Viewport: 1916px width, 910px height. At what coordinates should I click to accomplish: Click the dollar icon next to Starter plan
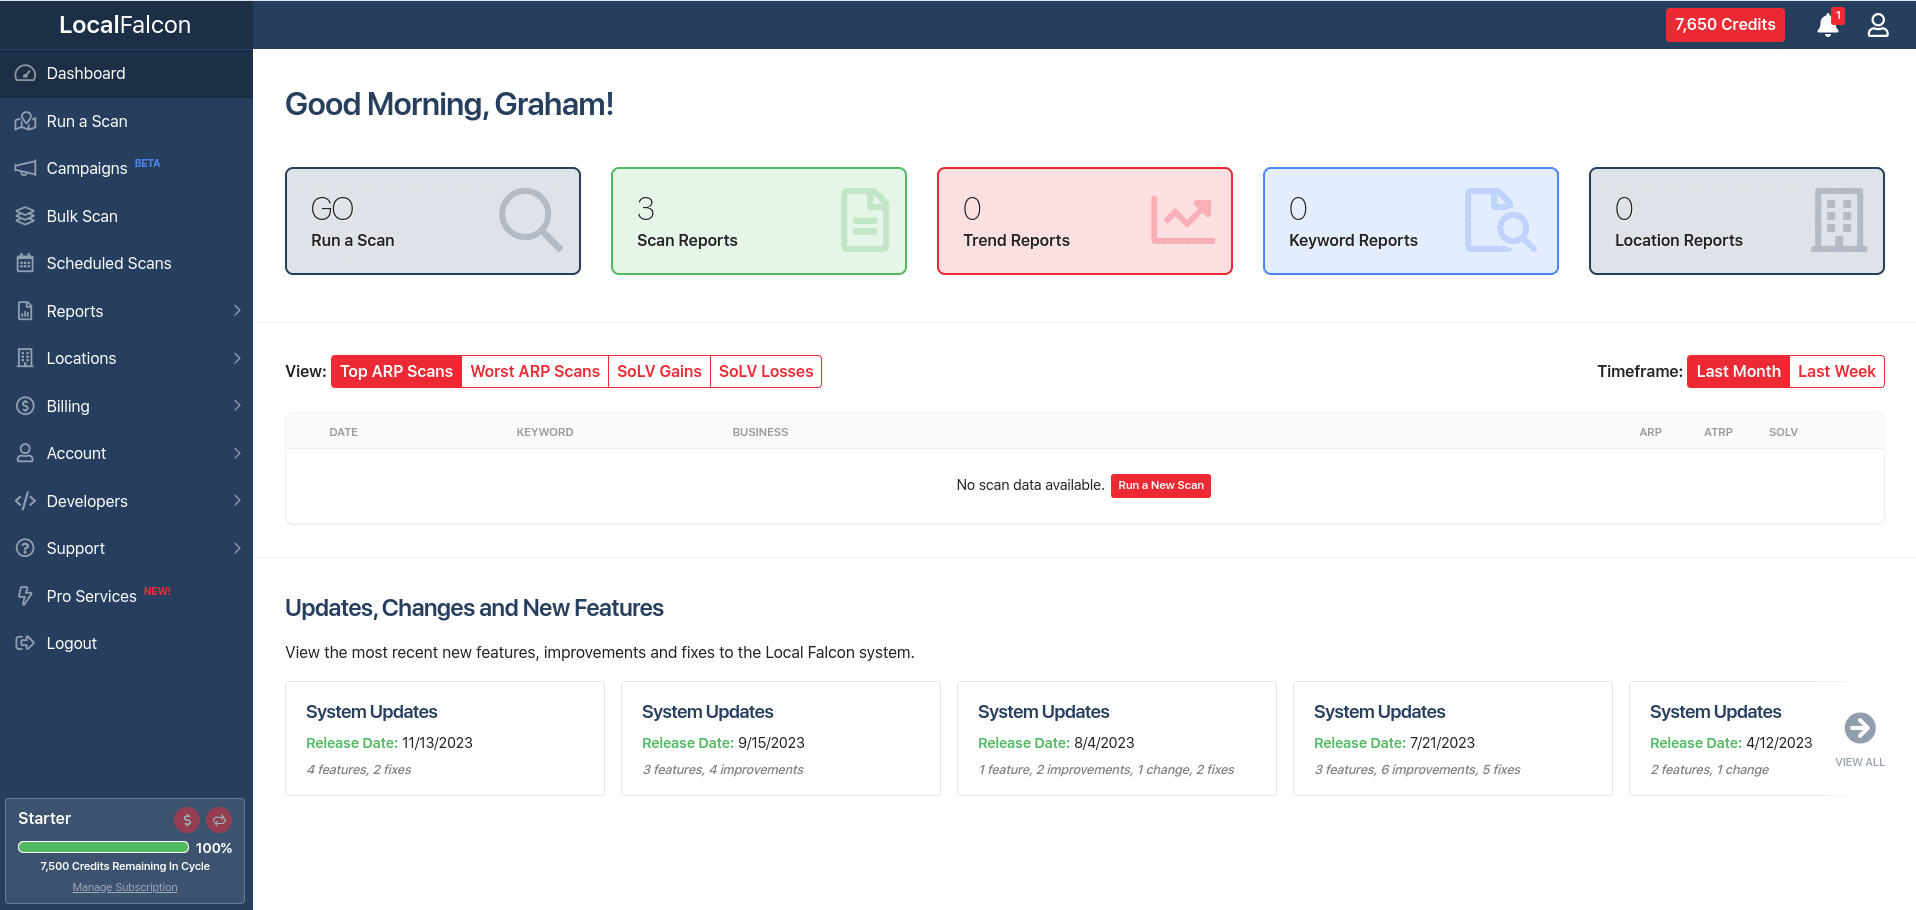click(x=186, y=820)
